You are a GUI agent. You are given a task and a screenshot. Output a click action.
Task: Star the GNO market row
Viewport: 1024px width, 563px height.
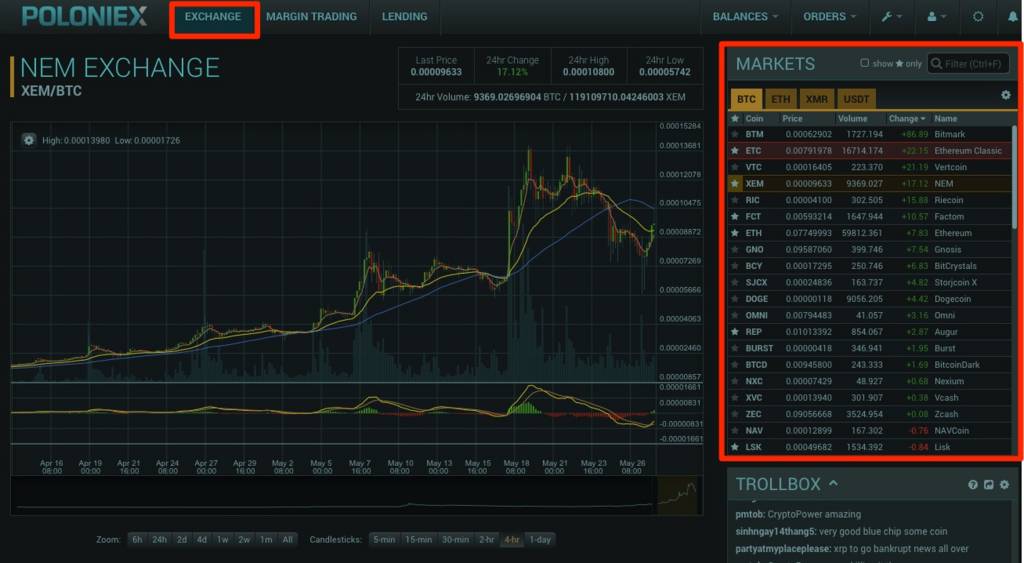(735, 249)
